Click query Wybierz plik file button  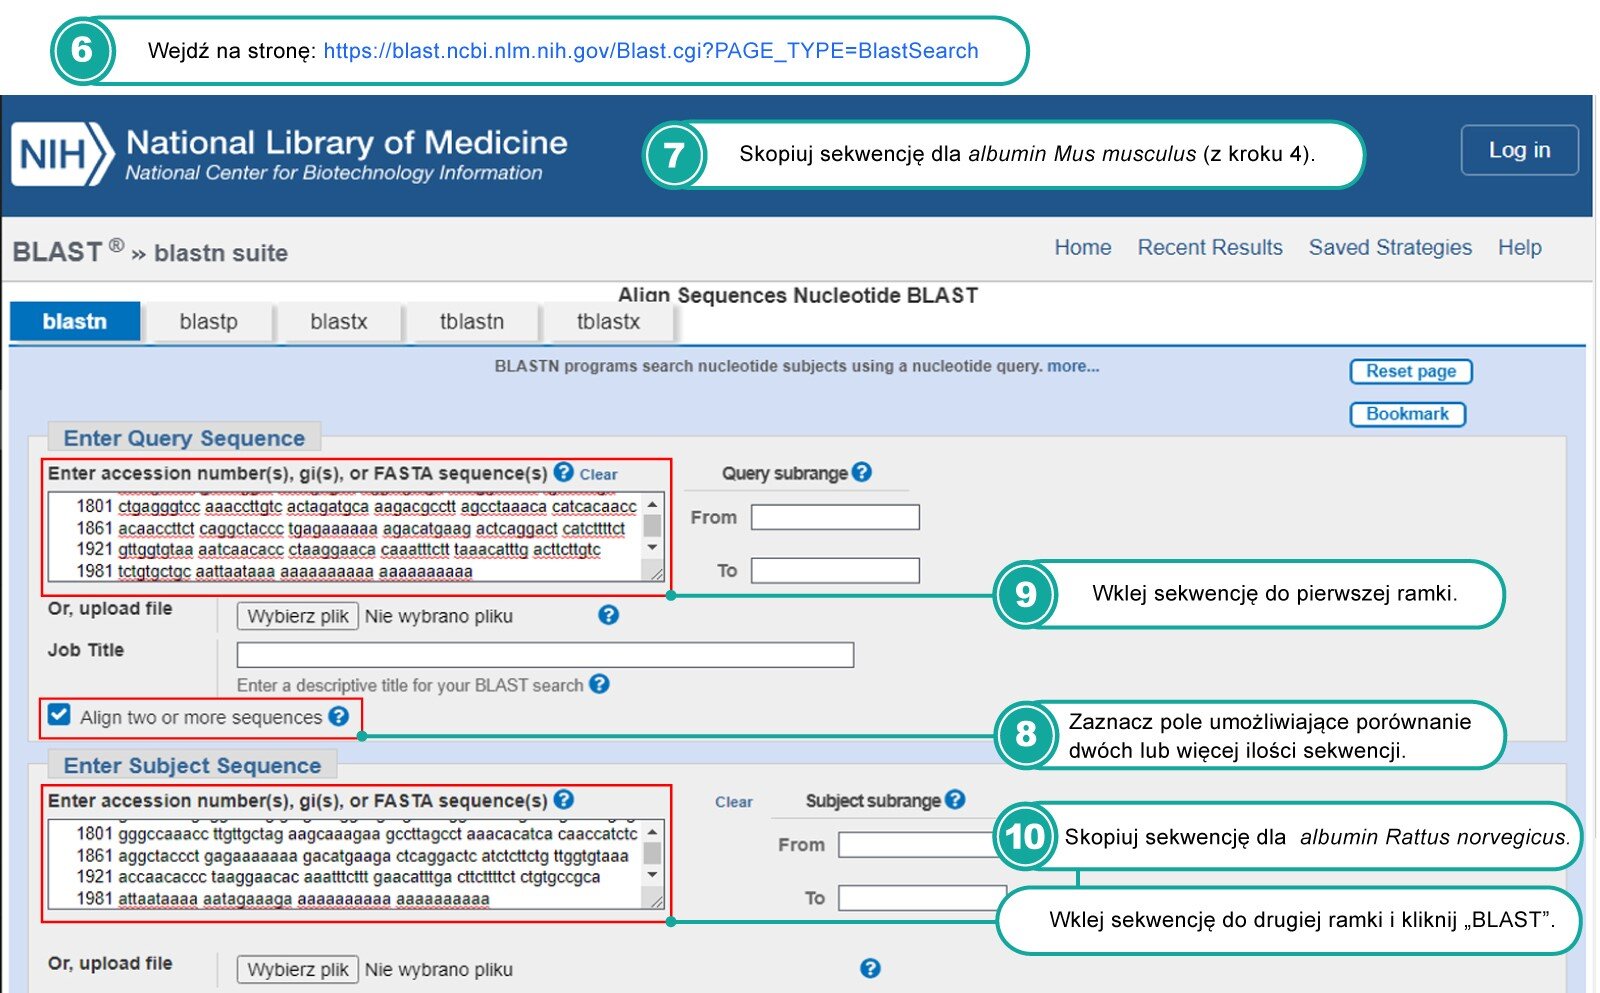point(297,616)
